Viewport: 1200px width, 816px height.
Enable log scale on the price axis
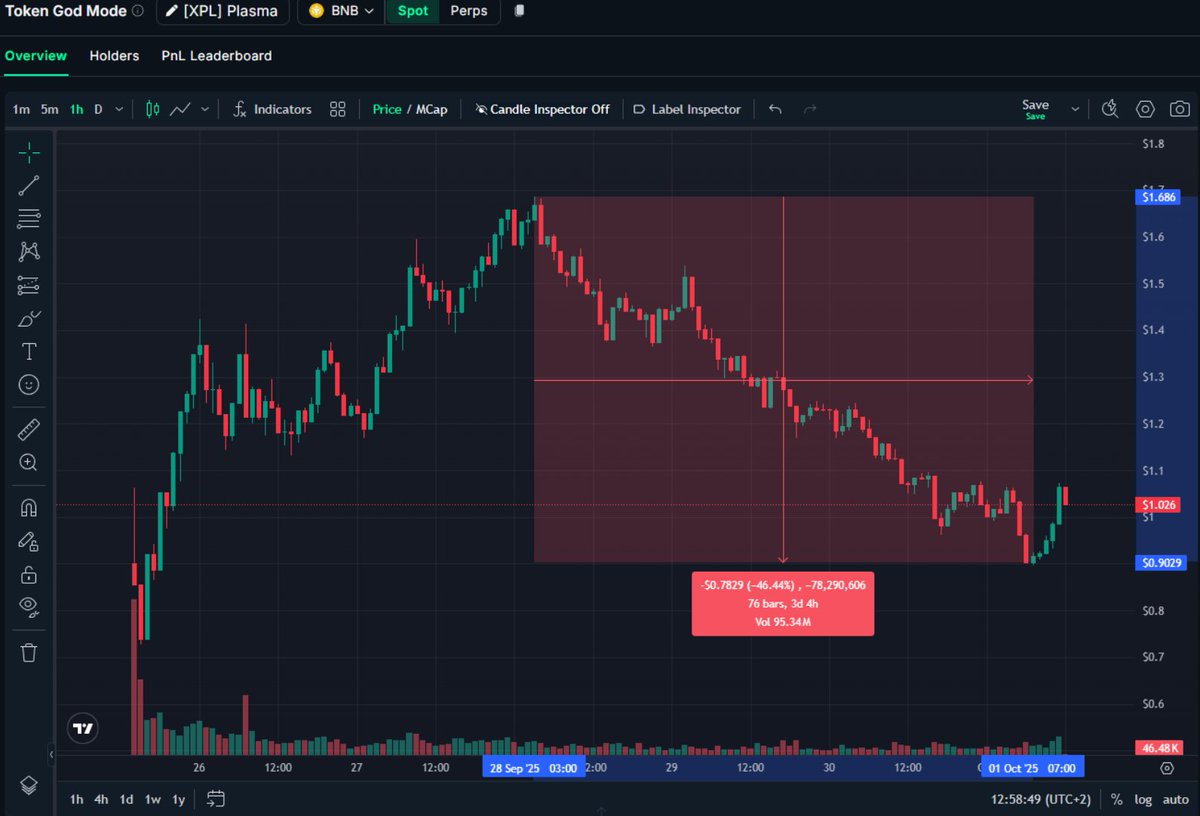pos(1143,799)
